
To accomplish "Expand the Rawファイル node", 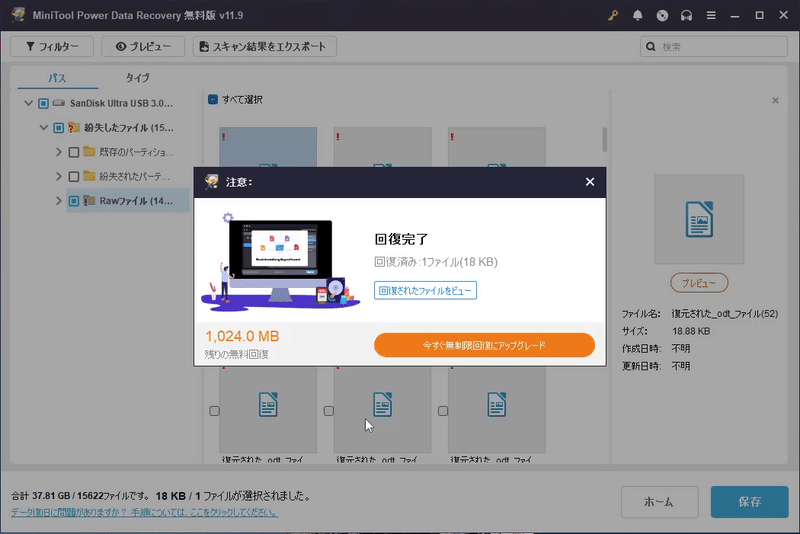I will click(x=59, y=201).
